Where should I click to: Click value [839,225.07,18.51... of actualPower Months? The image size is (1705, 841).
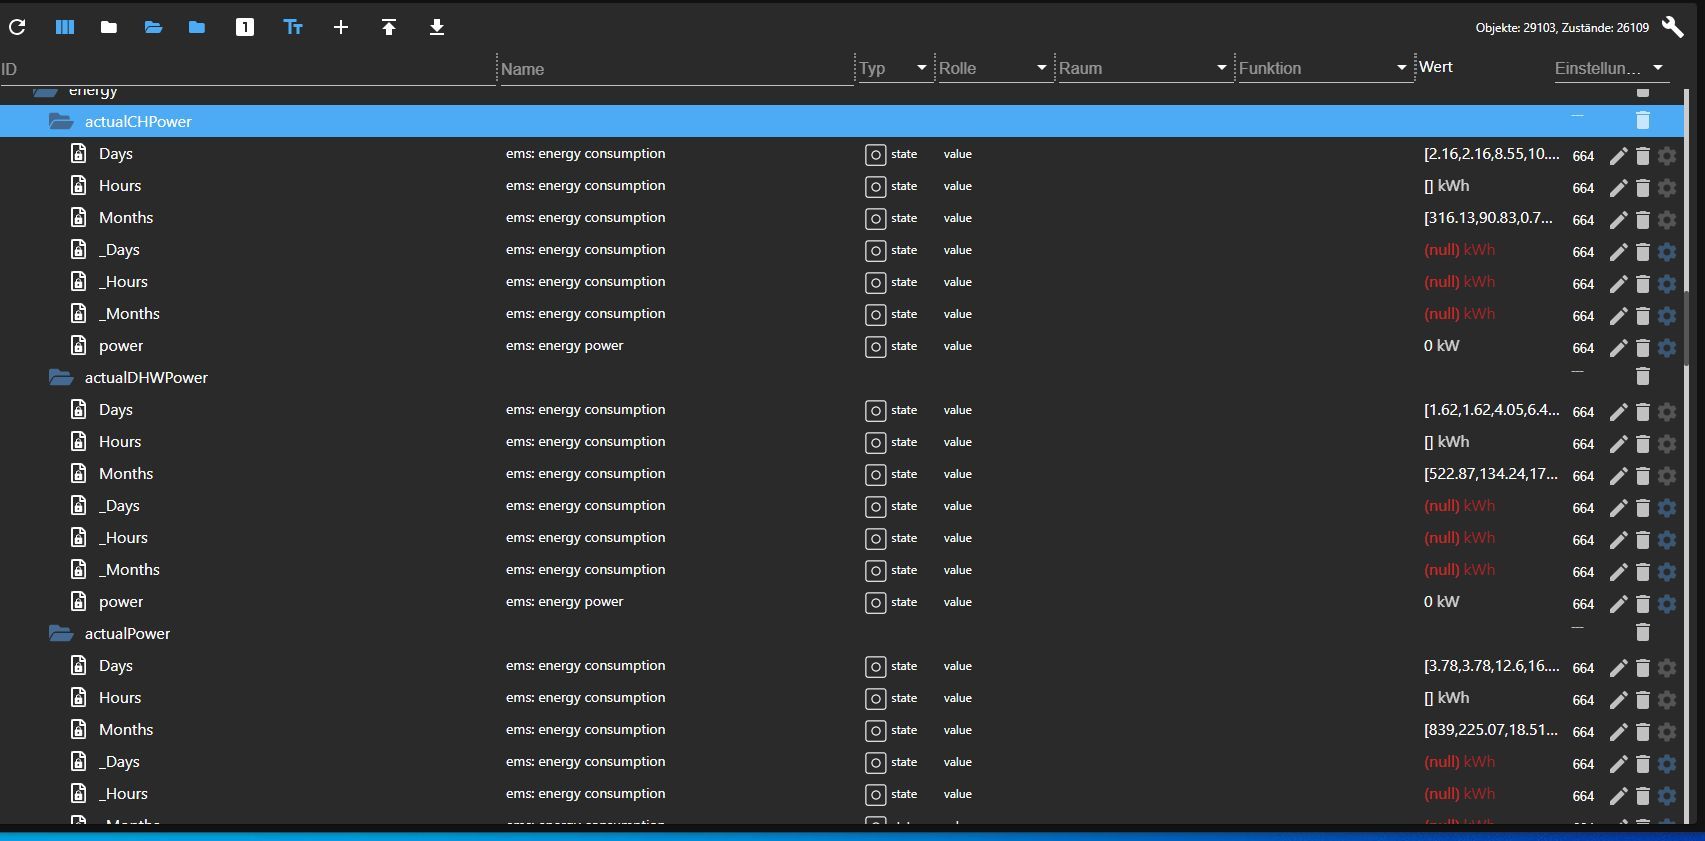pos(1490,729)
